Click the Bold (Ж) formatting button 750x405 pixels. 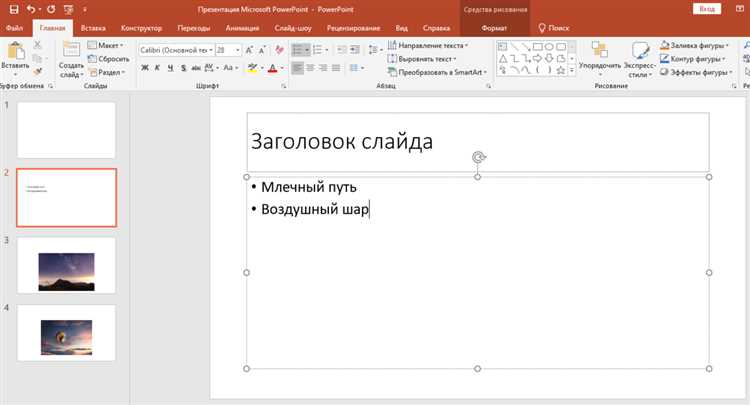point(145,68)
